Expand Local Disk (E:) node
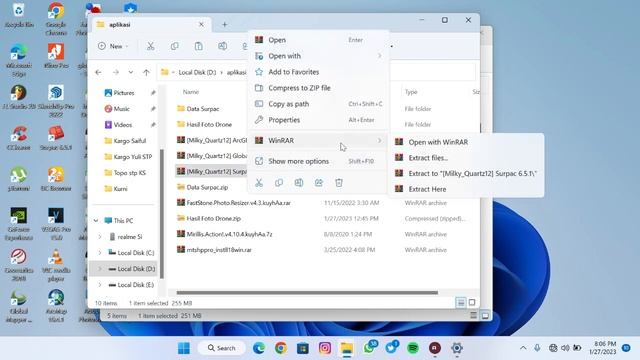This screenshot has height=360, width=640. (x=100, y=285)
